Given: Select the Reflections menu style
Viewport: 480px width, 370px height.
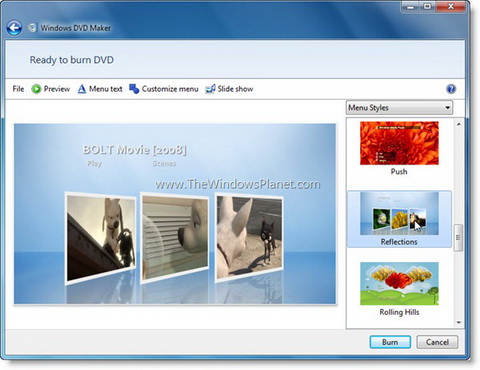Looking at the screenshot, I should pos(399,219).
